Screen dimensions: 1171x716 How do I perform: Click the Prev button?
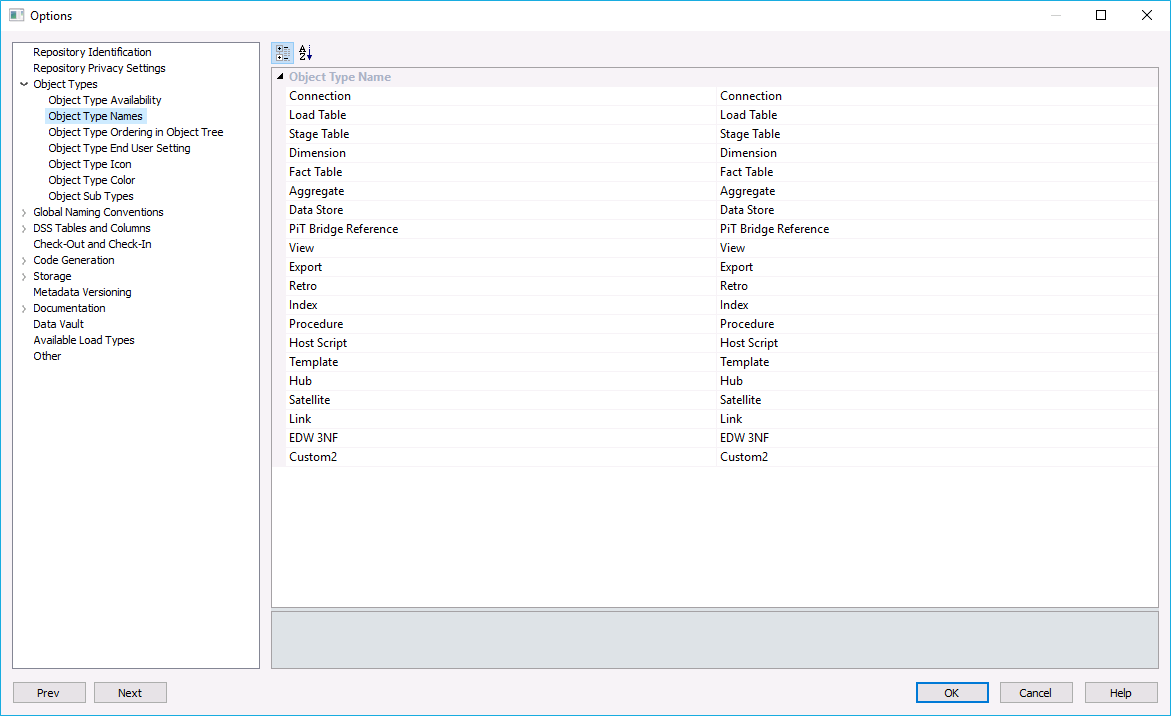[49, 693]
